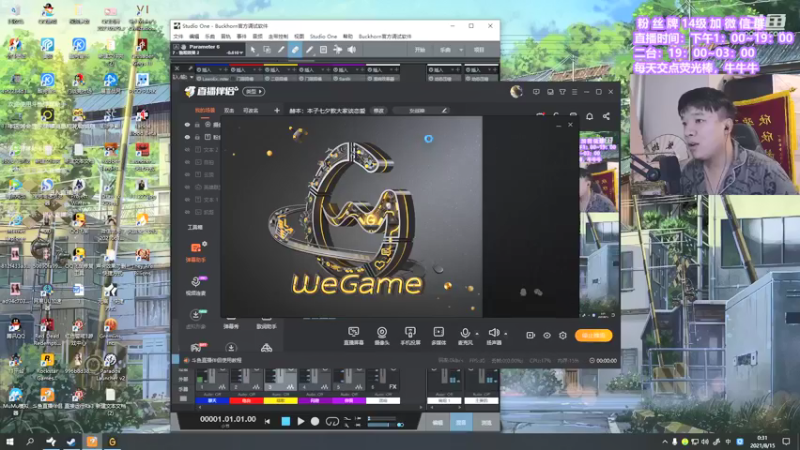Screen dimensions: 800x450
Task: Open the first menu in Studio One menu bar
Action: click(x=178, y=37)
